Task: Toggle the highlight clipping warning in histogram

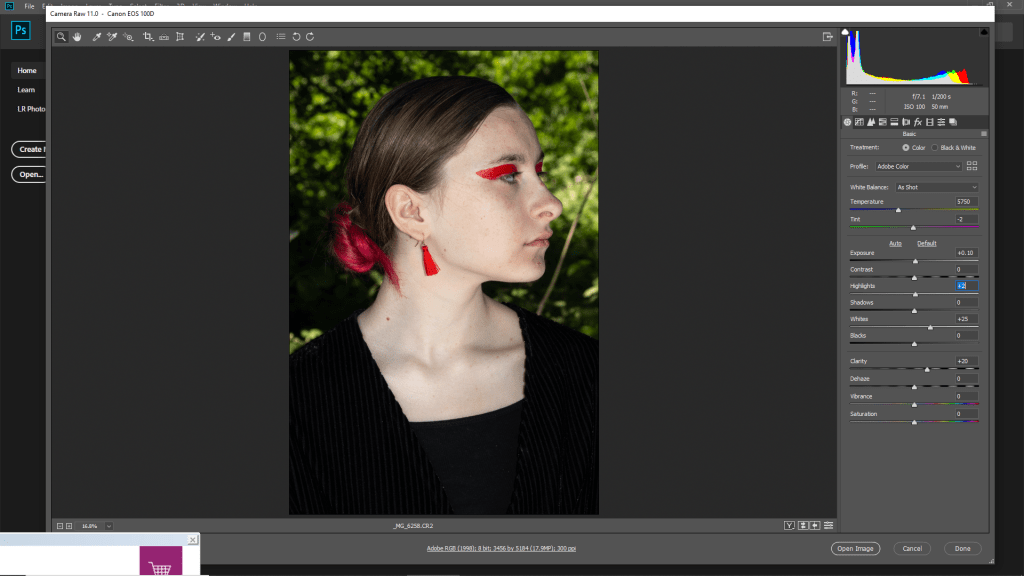Action: coord(982,33)
